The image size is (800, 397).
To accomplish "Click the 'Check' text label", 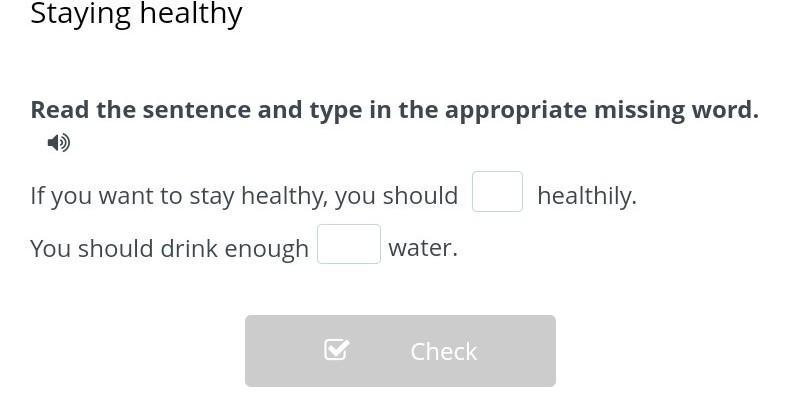I will click(x=443, y=352).
